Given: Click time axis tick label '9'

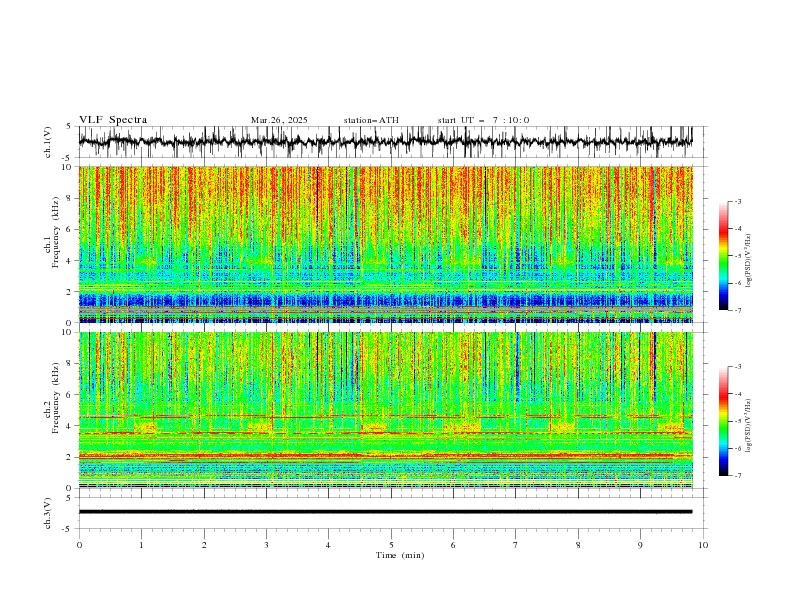Looking at the screenshot, I should [x=640, y=545].
